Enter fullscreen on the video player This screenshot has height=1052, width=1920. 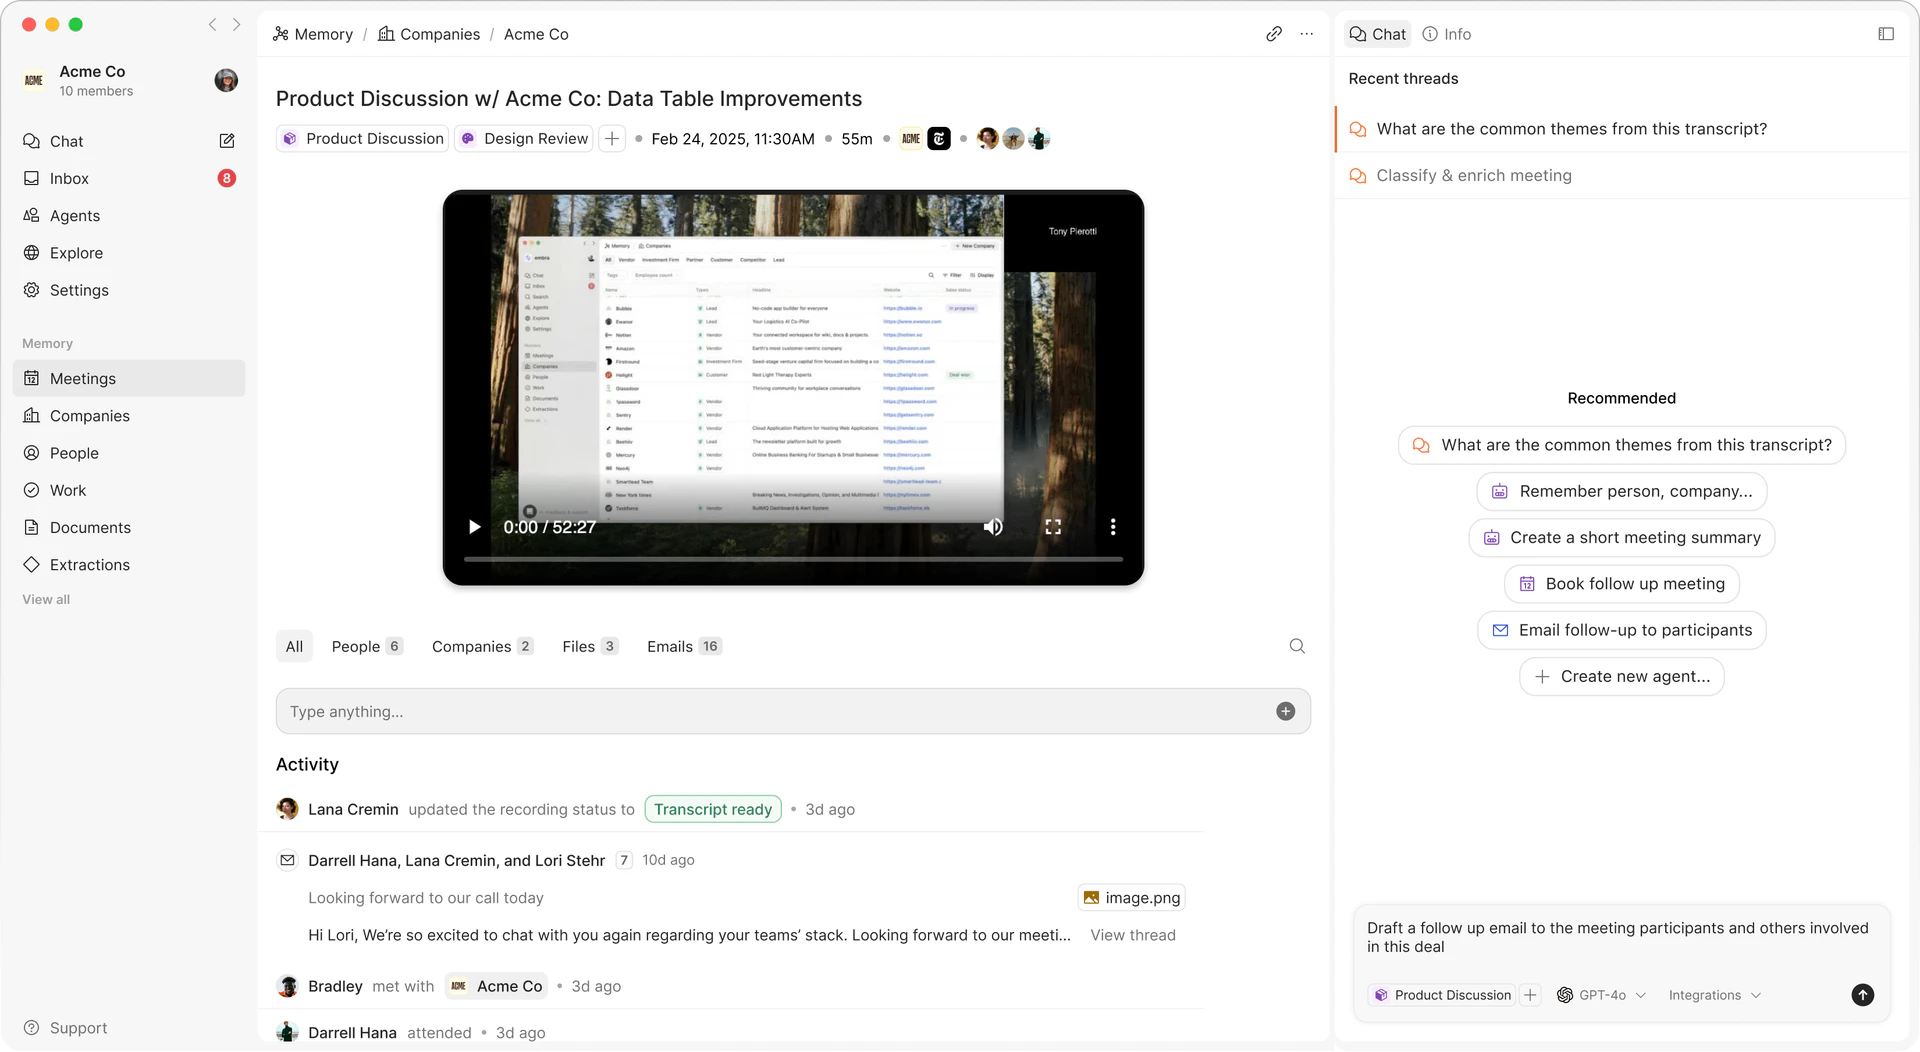click(1053, 527)
